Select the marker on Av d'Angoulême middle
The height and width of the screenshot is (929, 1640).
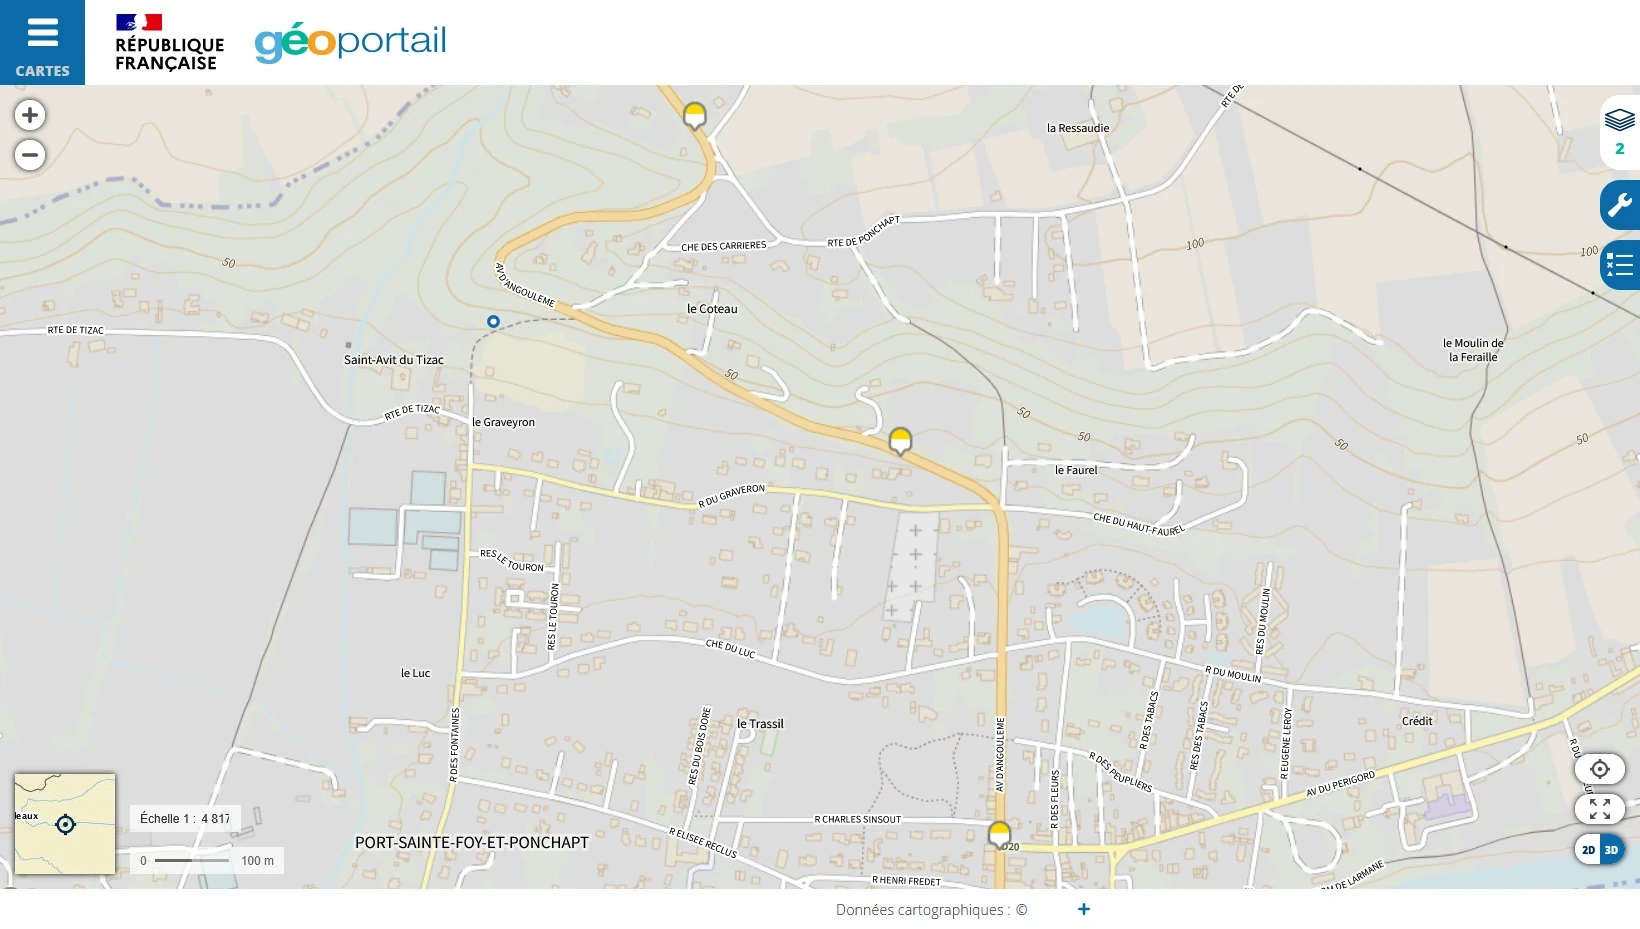[x=901, y=441]
